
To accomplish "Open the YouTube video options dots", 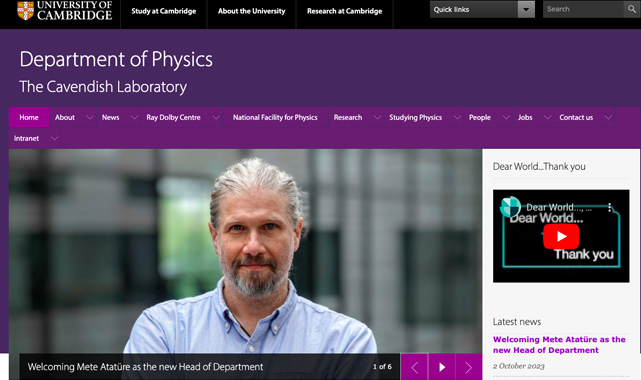I will pyautogui.click(x=609, y=208).
